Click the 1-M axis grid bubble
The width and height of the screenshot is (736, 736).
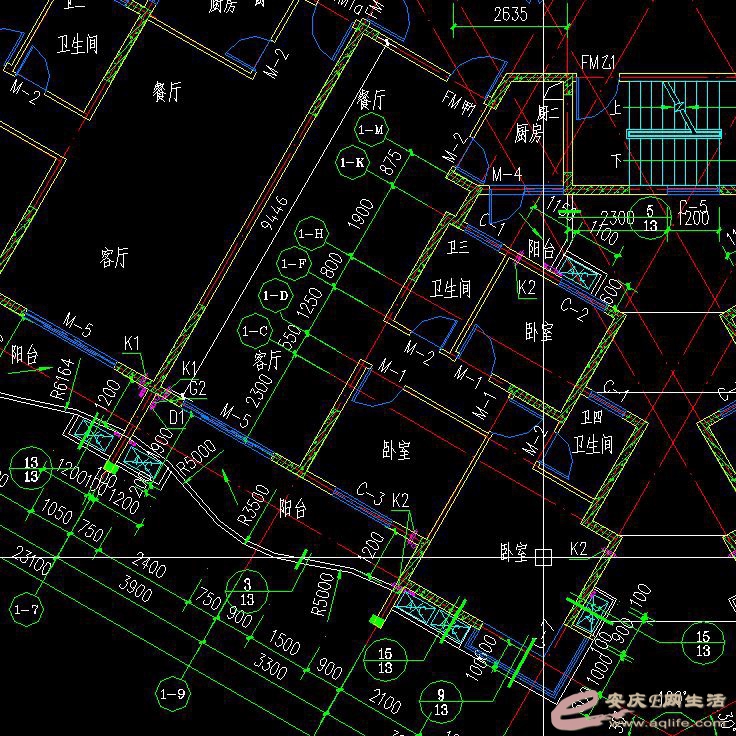coord(371,130)
